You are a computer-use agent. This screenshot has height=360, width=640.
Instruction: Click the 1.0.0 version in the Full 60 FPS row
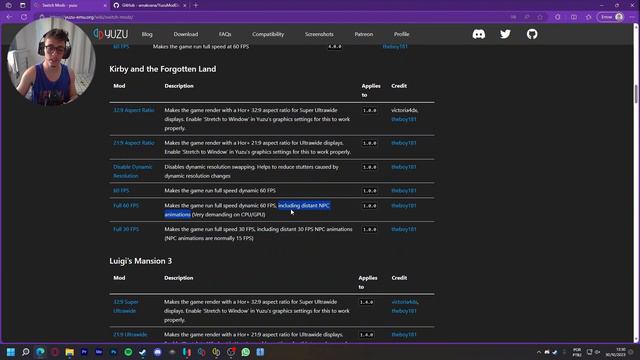369,206
